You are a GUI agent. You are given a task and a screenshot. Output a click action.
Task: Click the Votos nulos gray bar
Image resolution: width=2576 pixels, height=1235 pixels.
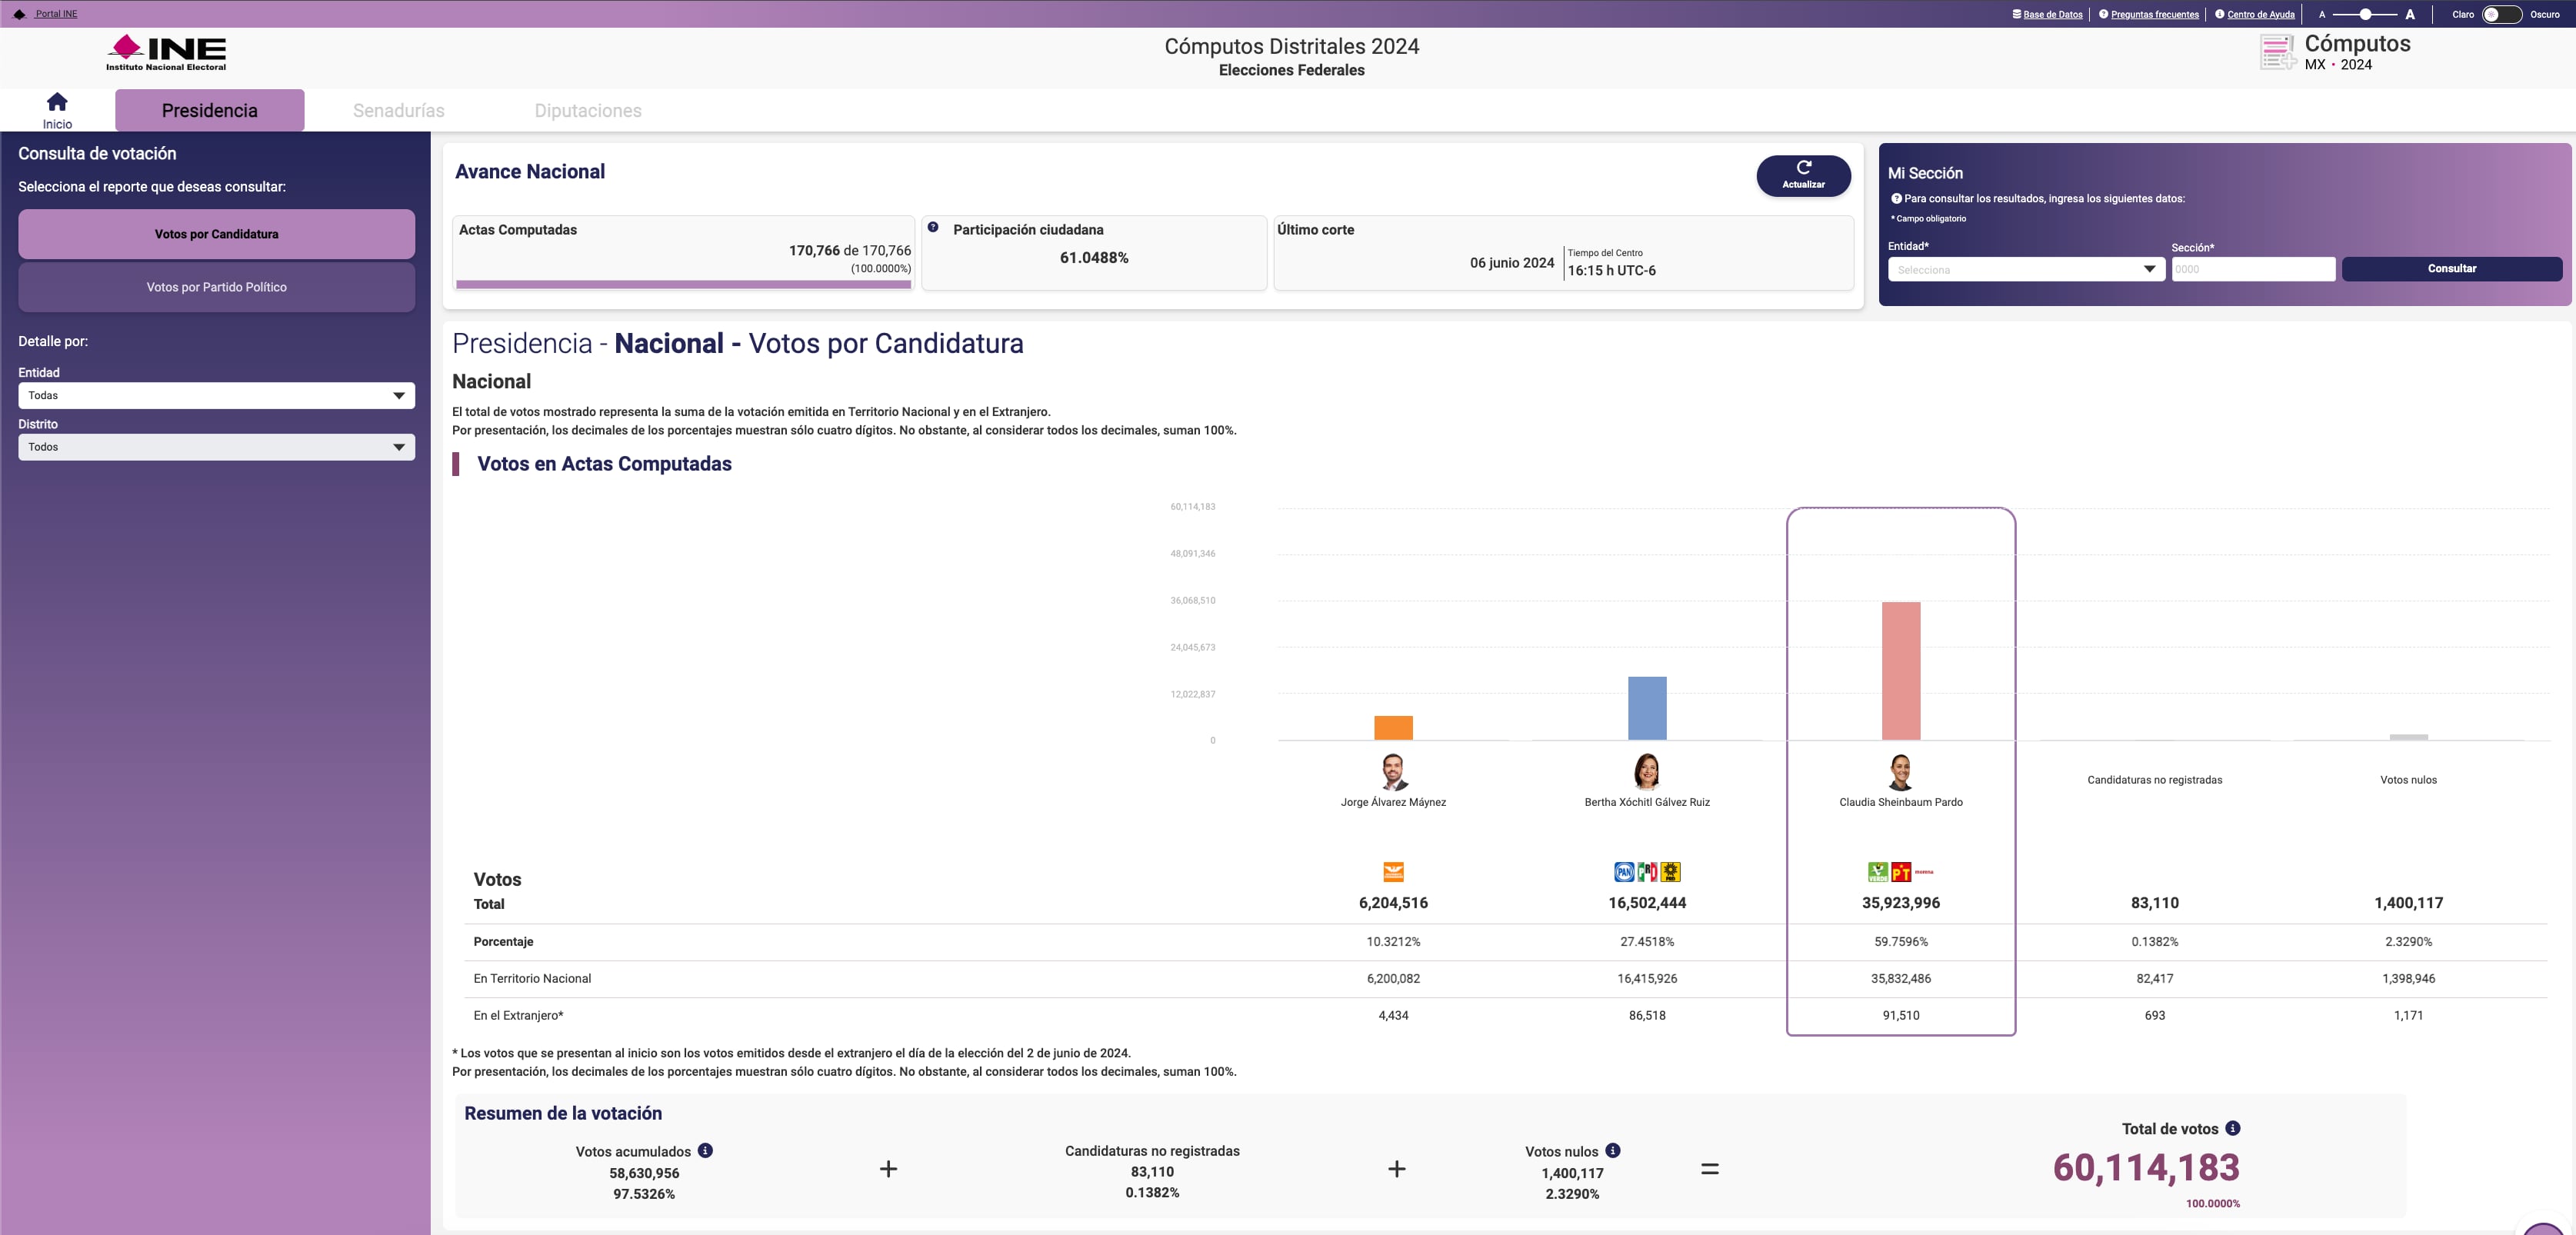(x=2409, y=737)
